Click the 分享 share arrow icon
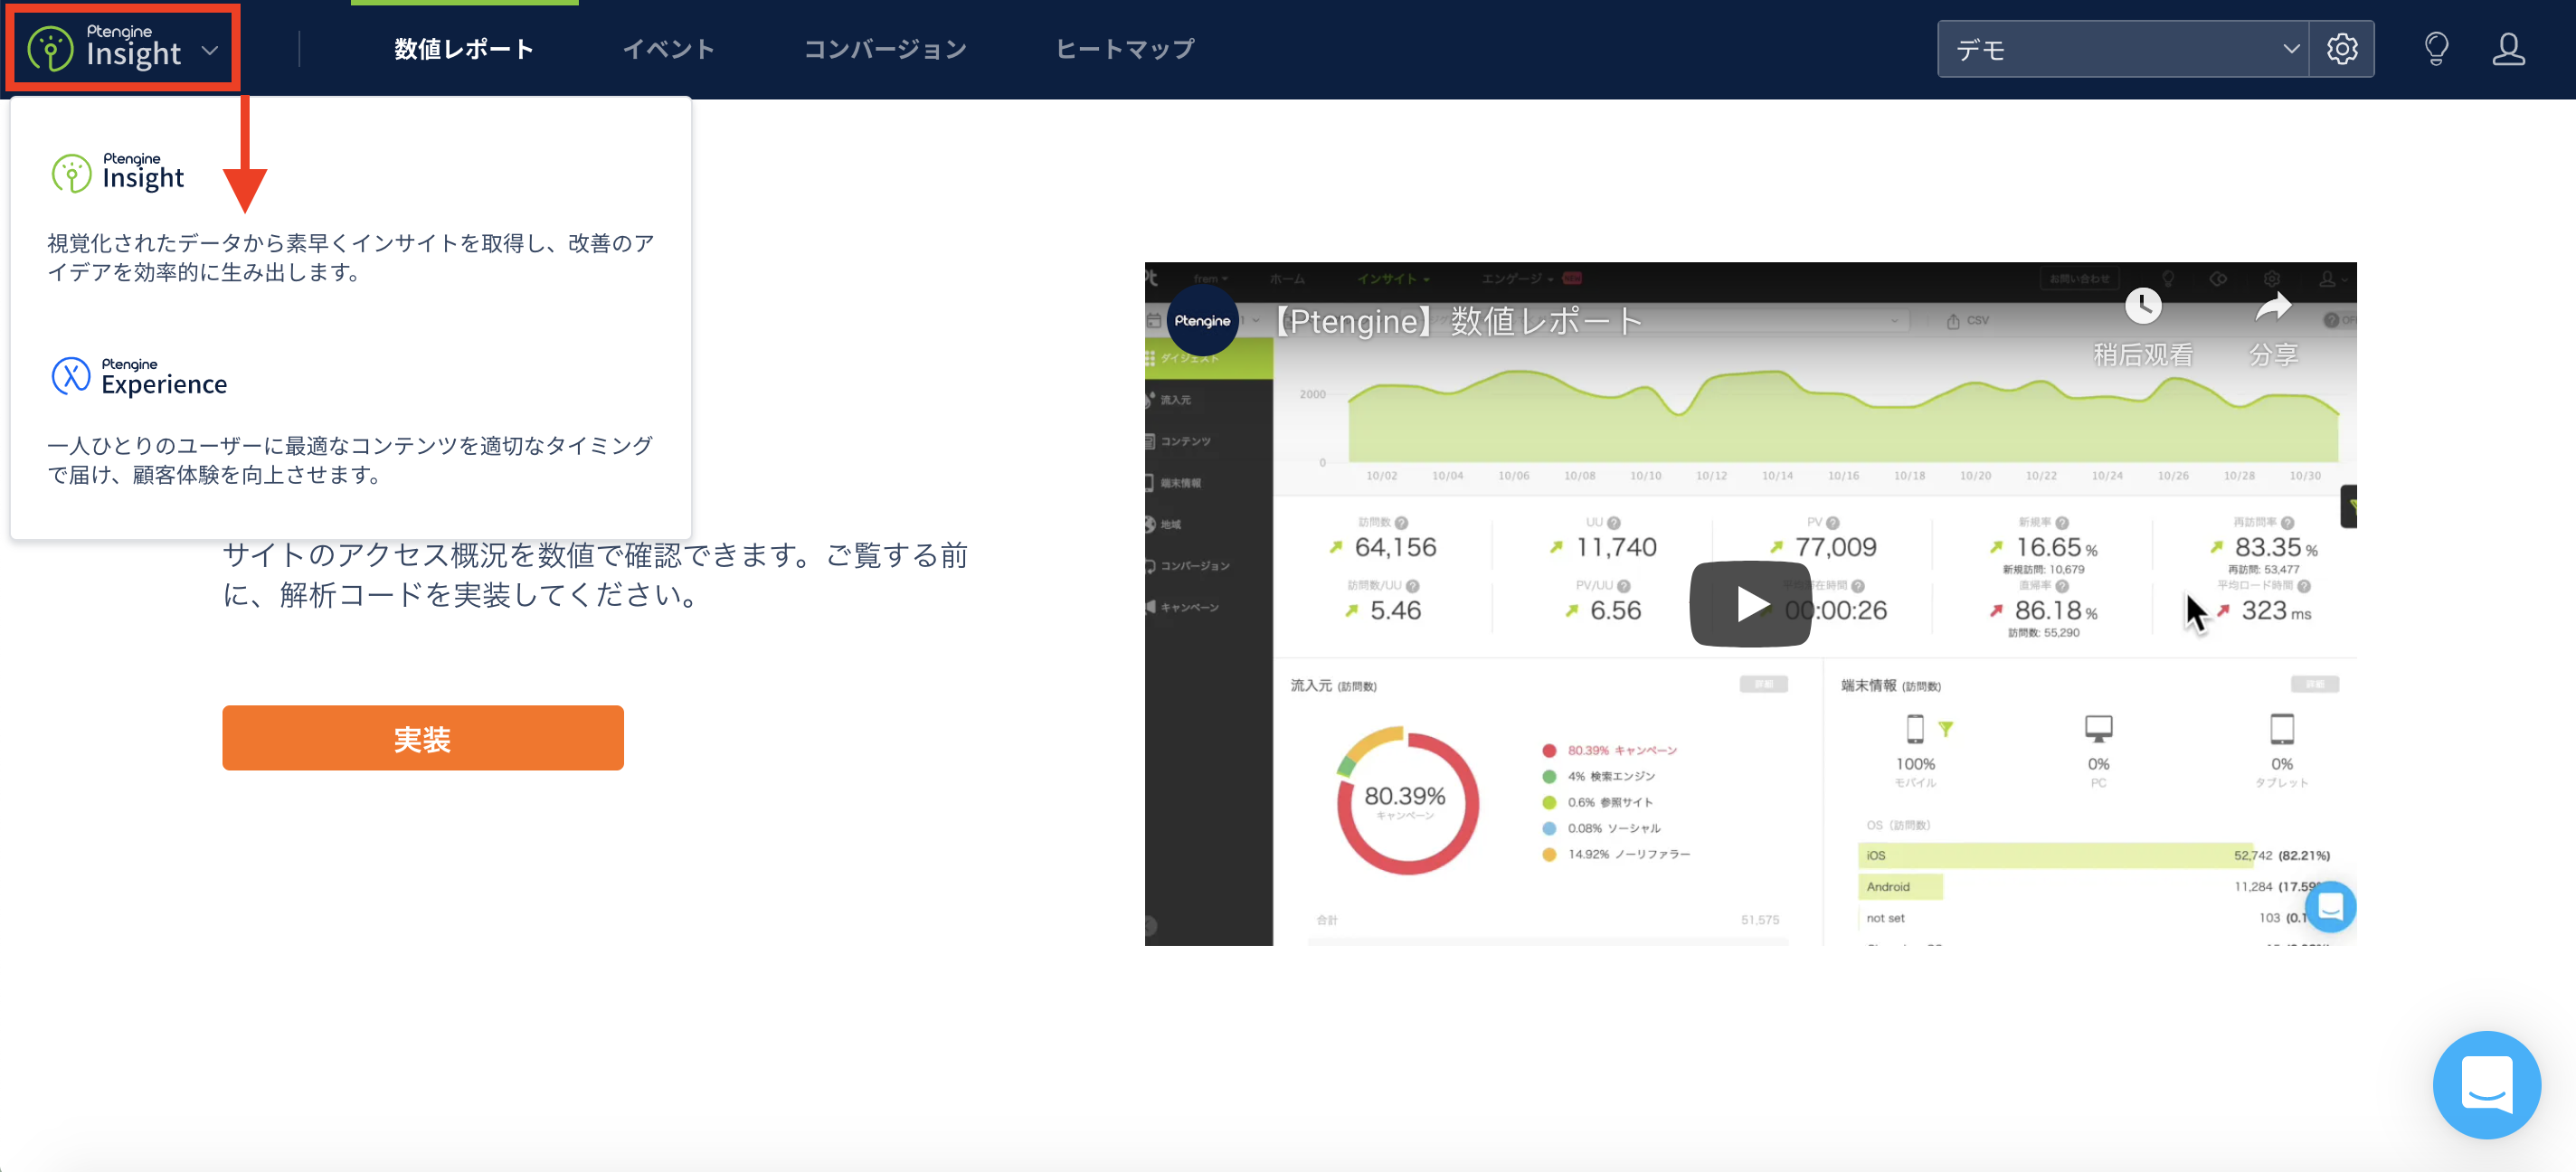2576x1172 pixels. 2273,307
